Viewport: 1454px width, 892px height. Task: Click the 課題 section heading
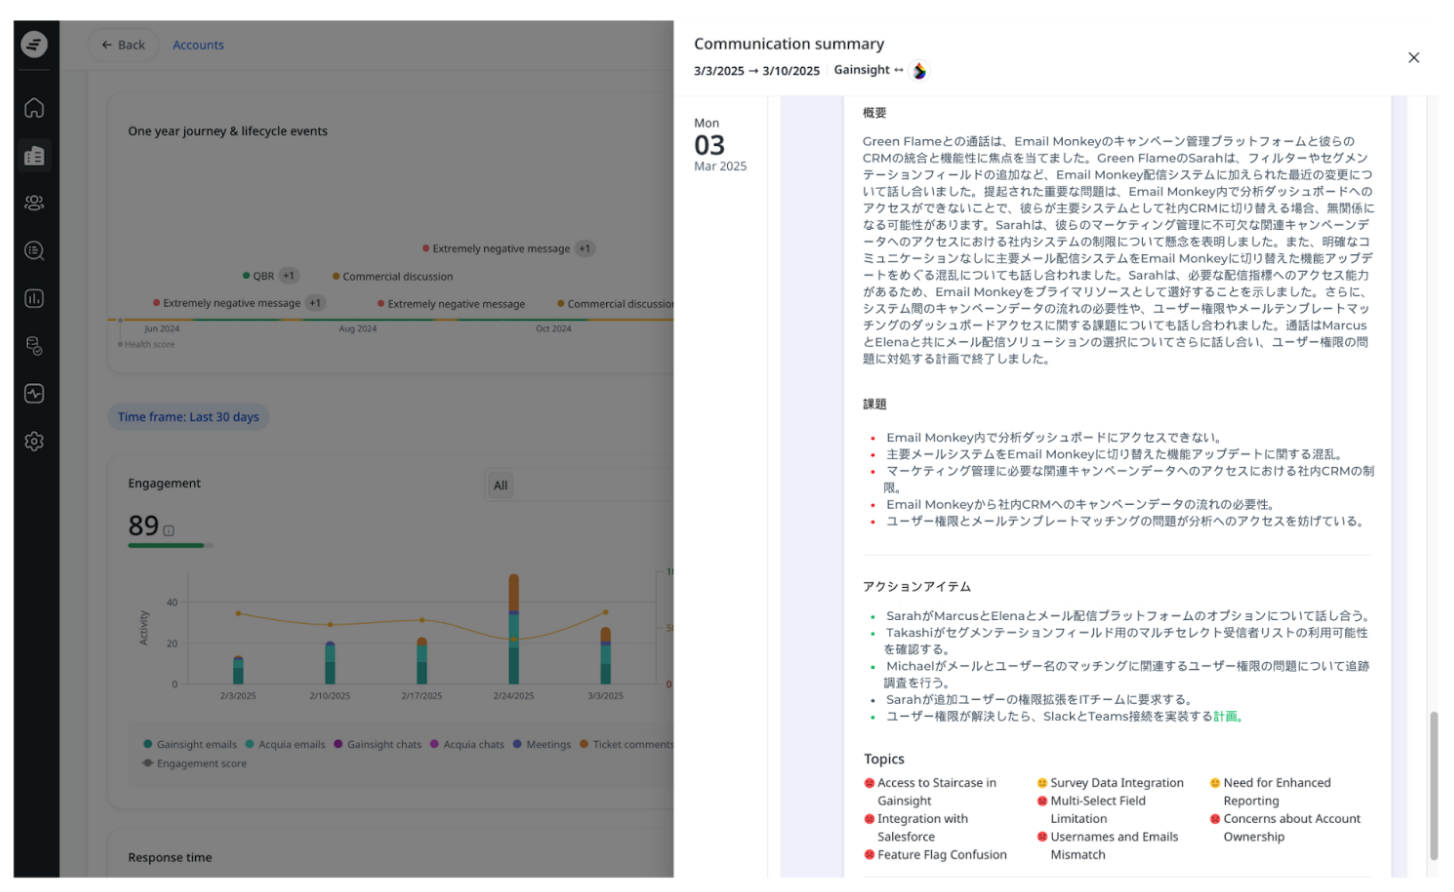875,405
